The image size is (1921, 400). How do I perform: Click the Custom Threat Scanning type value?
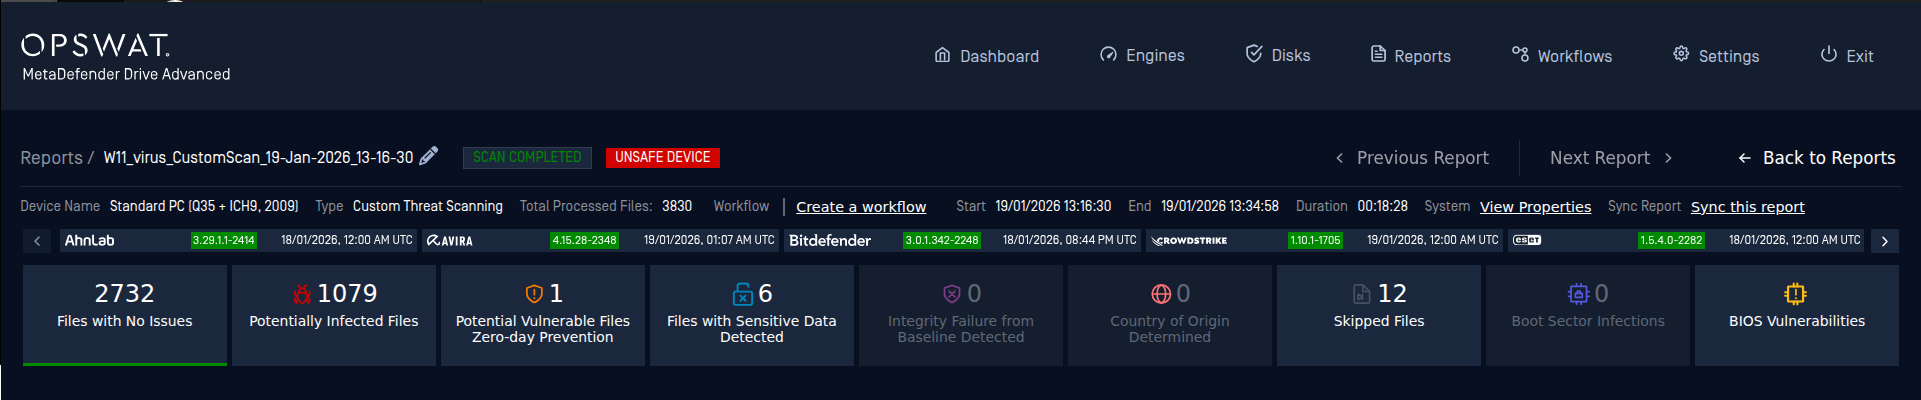click(x=428, y=206)
